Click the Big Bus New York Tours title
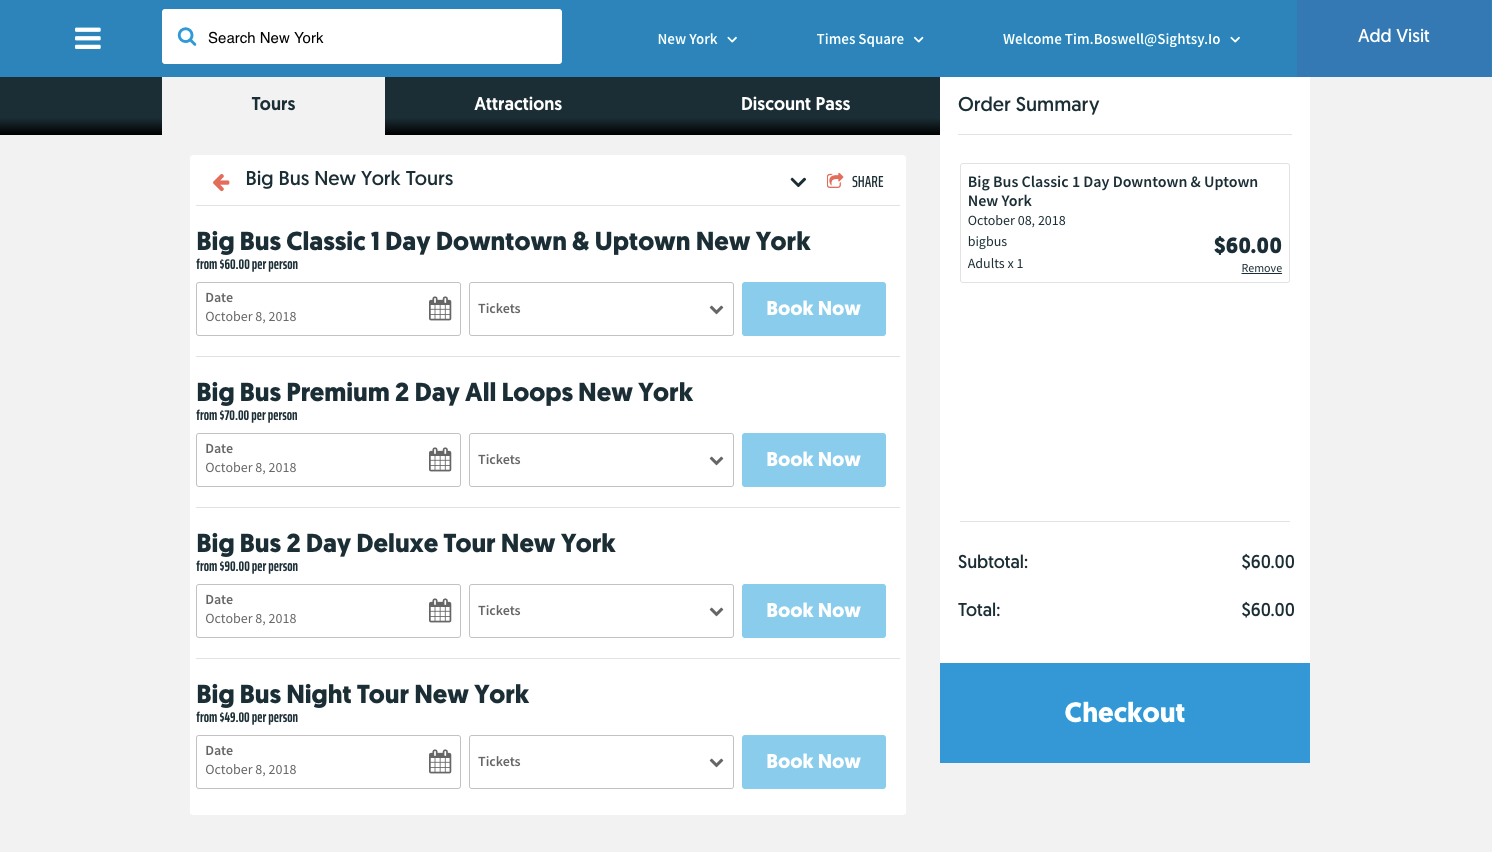1492x852 pixels. tap(349, 179)
